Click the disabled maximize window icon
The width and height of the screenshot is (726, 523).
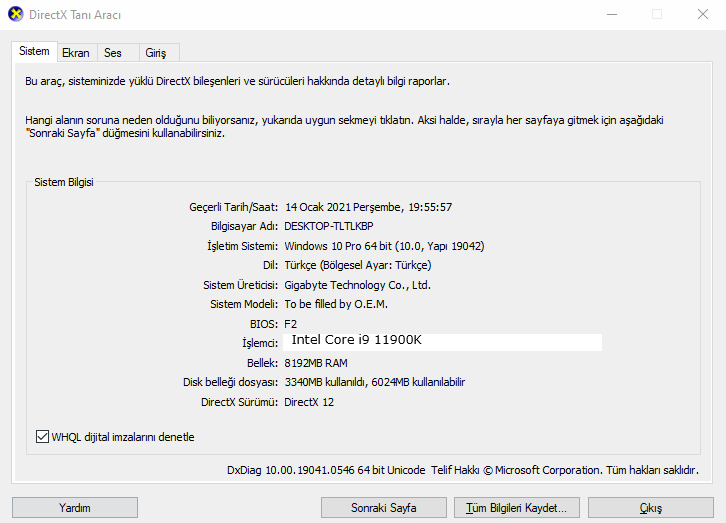[657, 14]
